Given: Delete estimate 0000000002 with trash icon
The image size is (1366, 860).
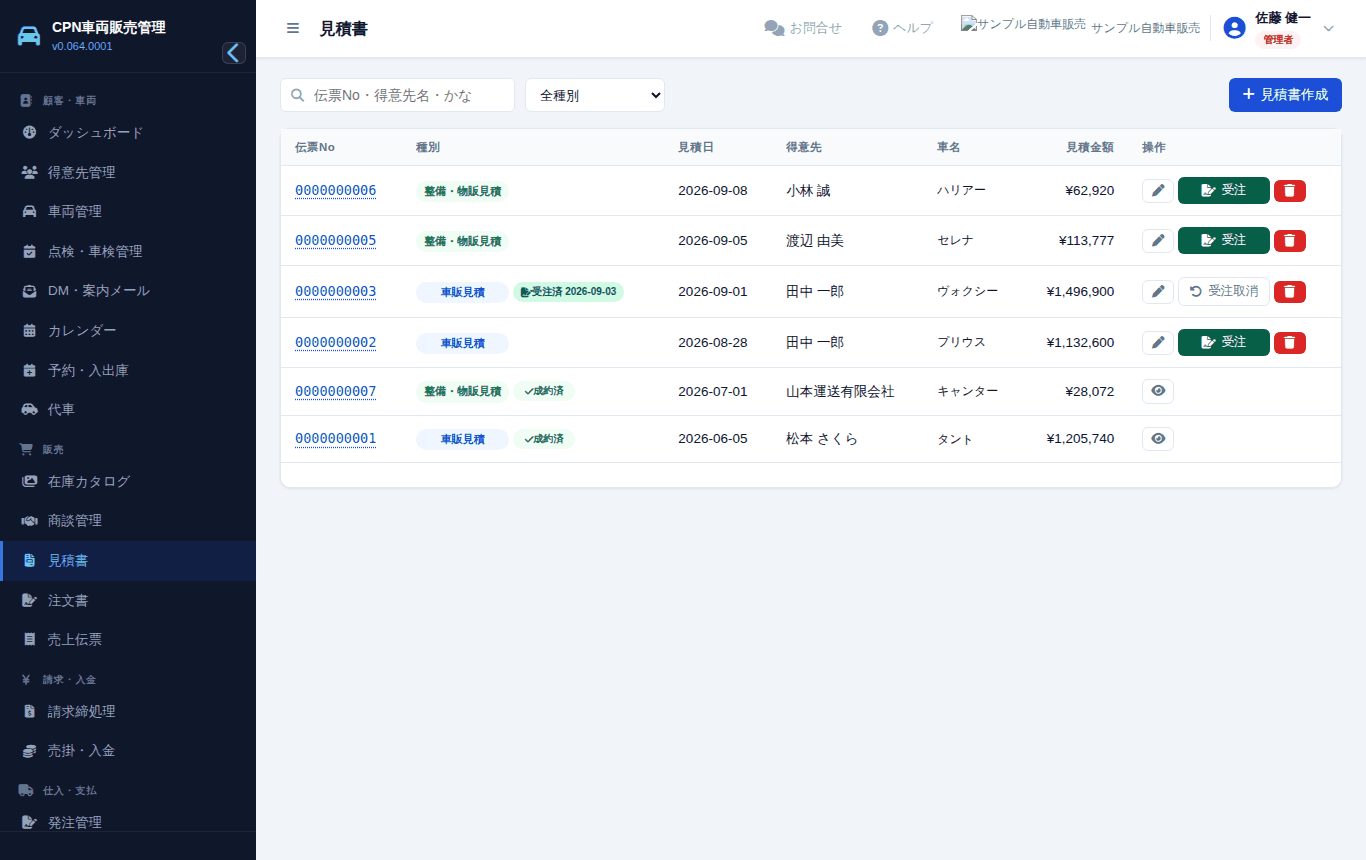Looking at the screenshot, I should [1290, 343].
